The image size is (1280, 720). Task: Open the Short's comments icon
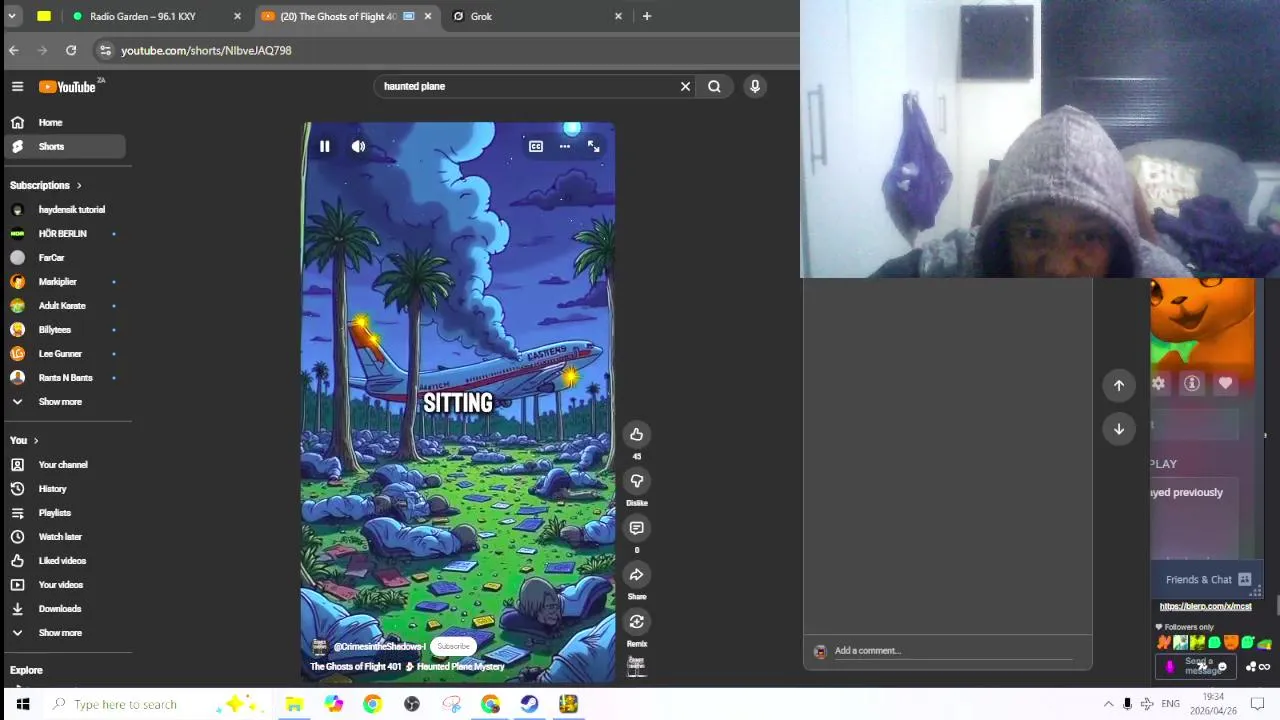coord(636,528)
